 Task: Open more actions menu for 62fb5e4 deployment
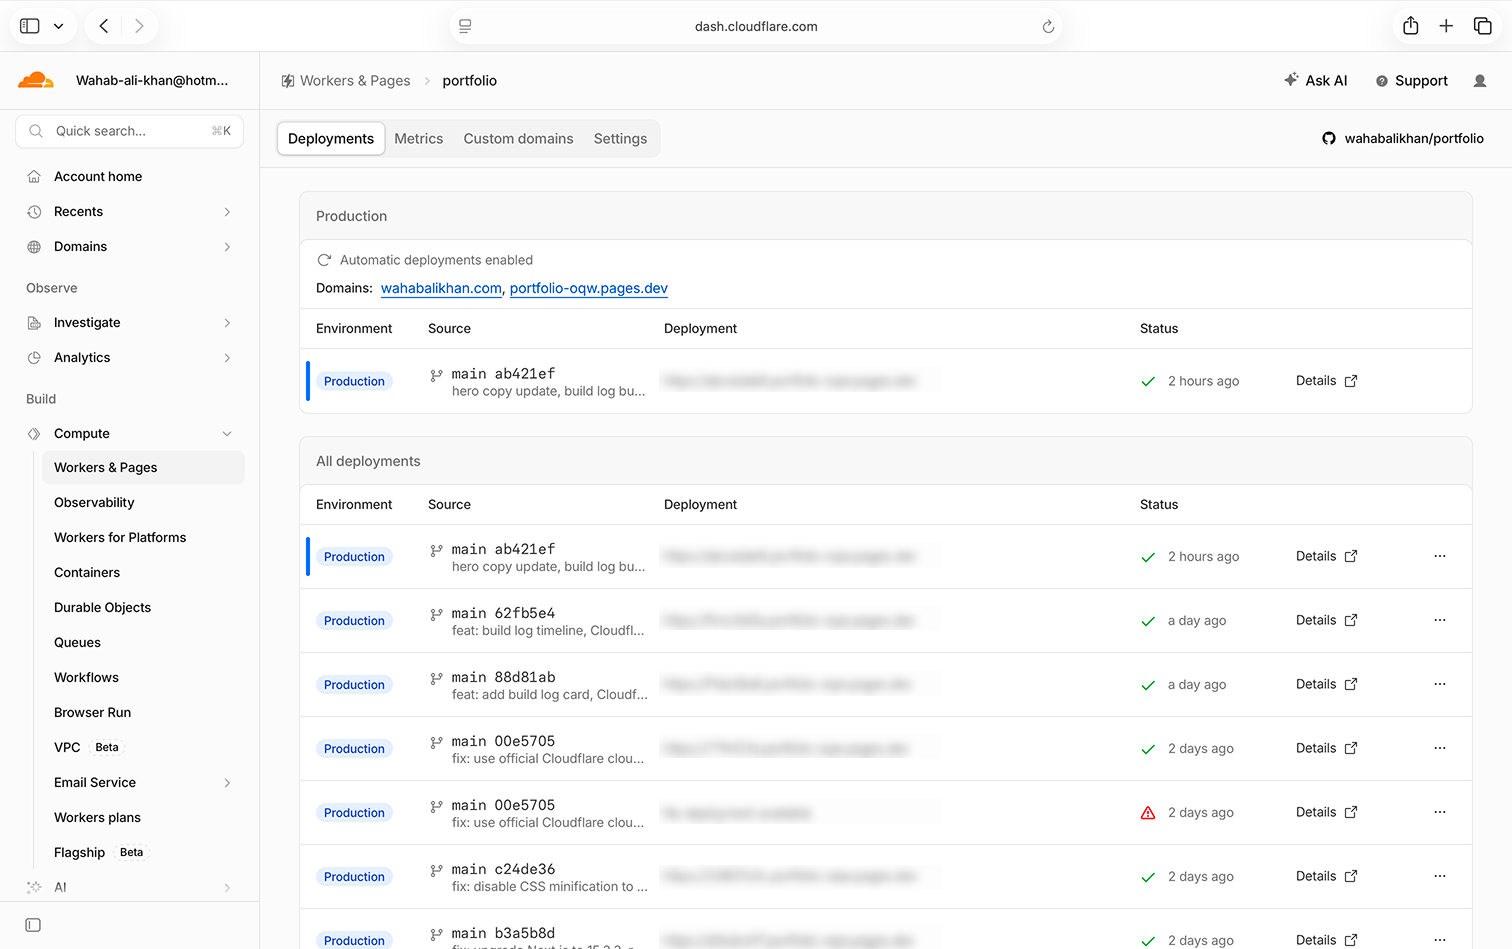1440,621
